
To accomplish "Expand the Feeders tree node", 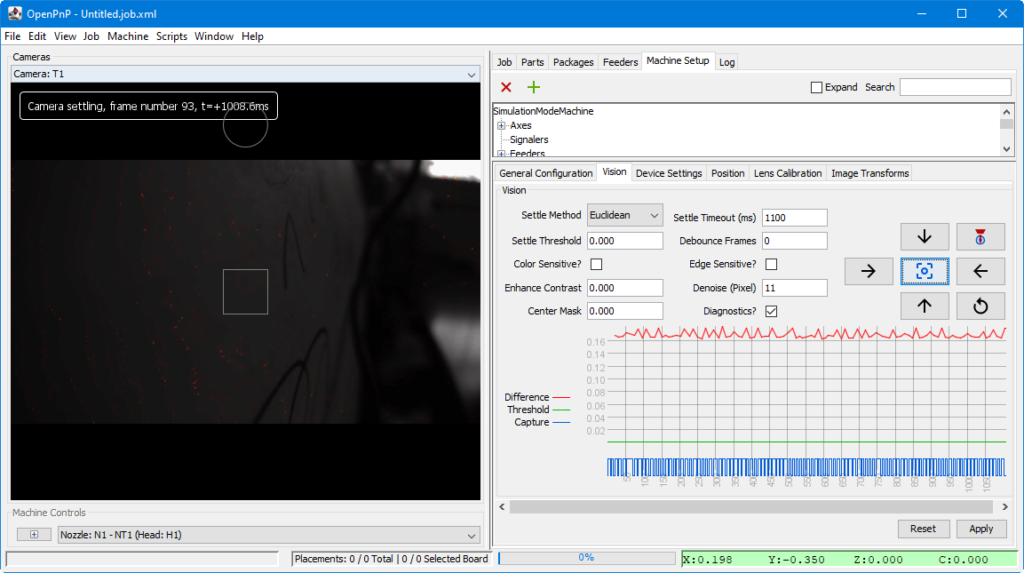I will (502, 154).
